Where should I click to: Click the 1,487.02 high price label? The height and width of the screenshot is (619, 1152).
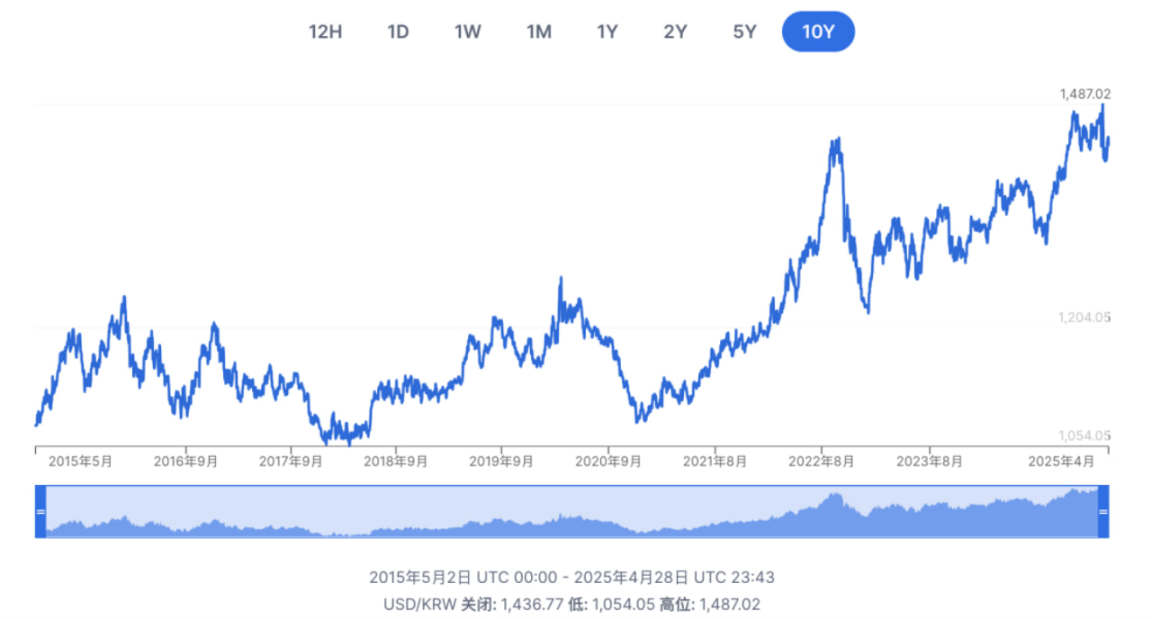pyautogui.click(x=1085, y=94)
